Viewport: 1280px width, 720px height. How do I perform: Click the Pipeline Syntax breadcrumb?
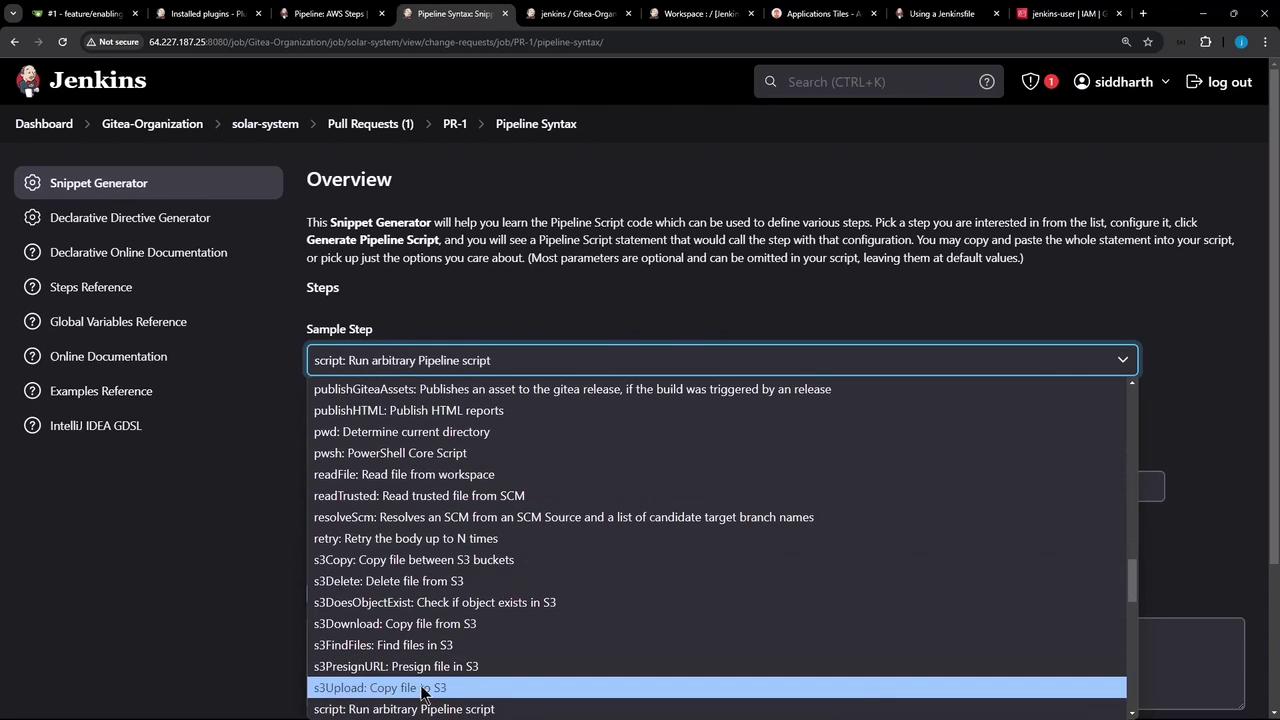(x=536, y=124)
